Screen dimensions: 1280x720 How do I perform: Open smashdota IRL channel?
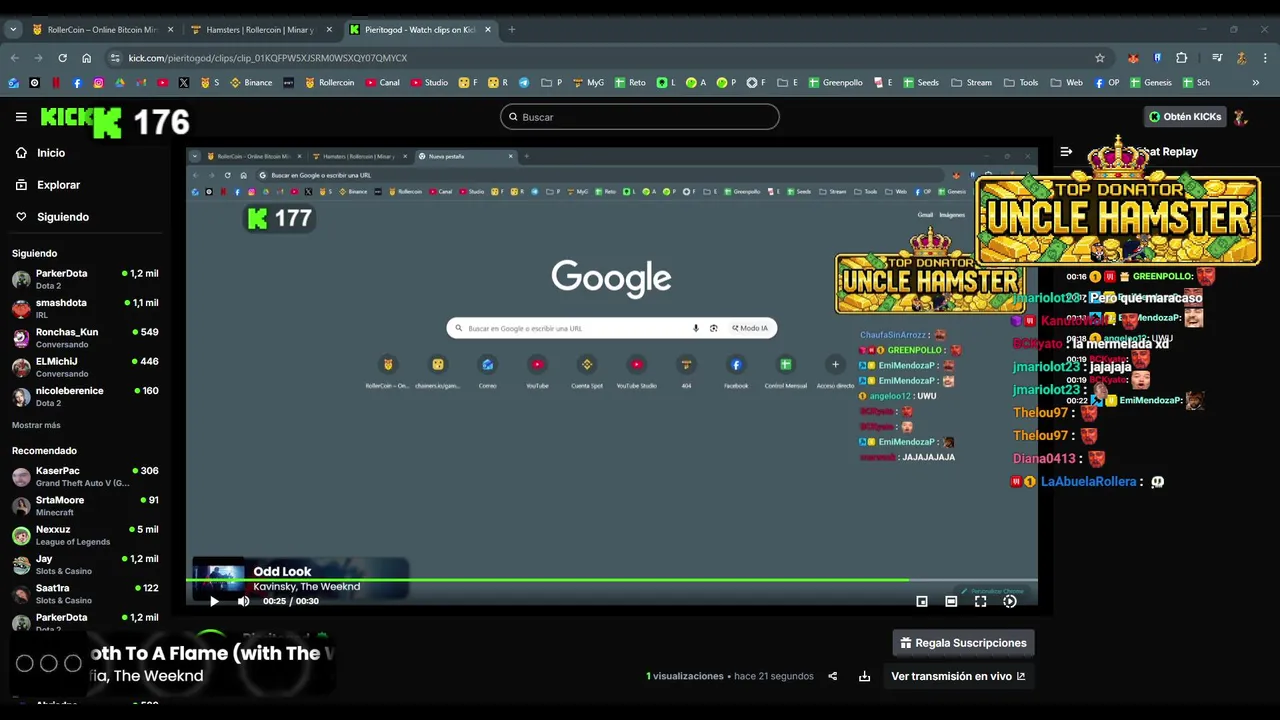[x=85, y=308]
